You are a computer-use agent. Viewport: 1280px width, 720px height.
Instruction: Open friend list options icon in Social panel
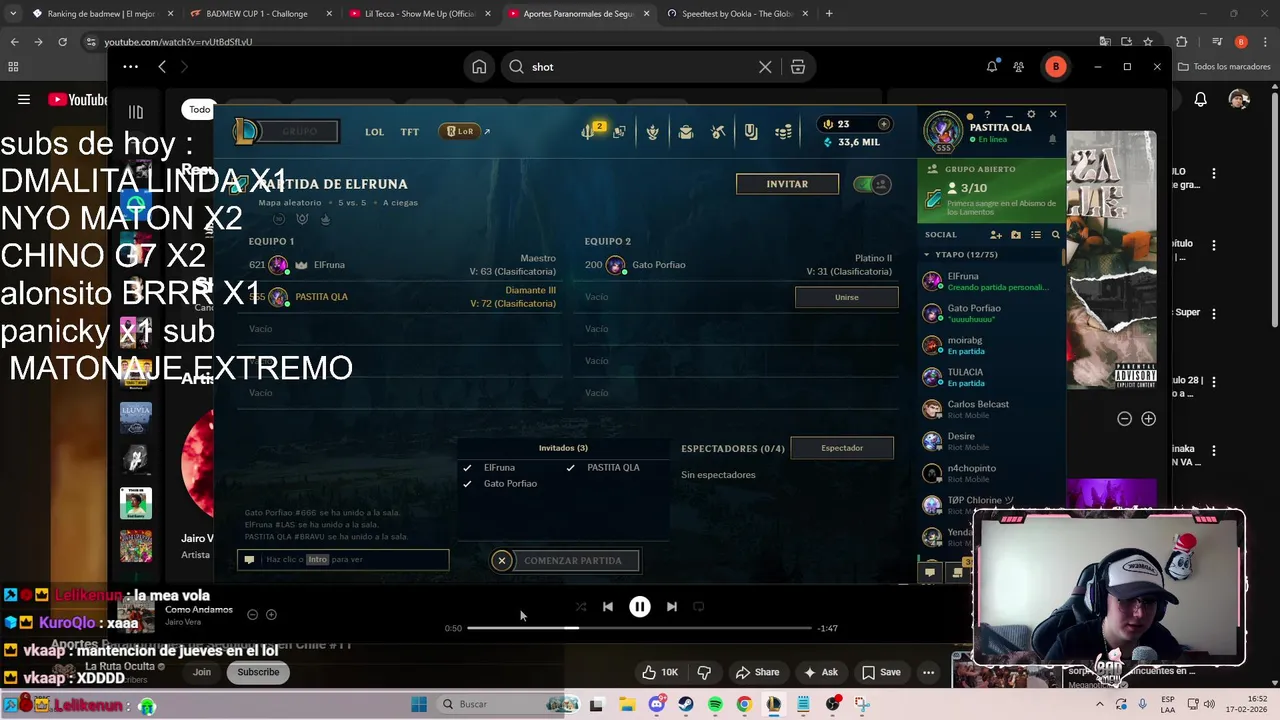point(1036,235)
